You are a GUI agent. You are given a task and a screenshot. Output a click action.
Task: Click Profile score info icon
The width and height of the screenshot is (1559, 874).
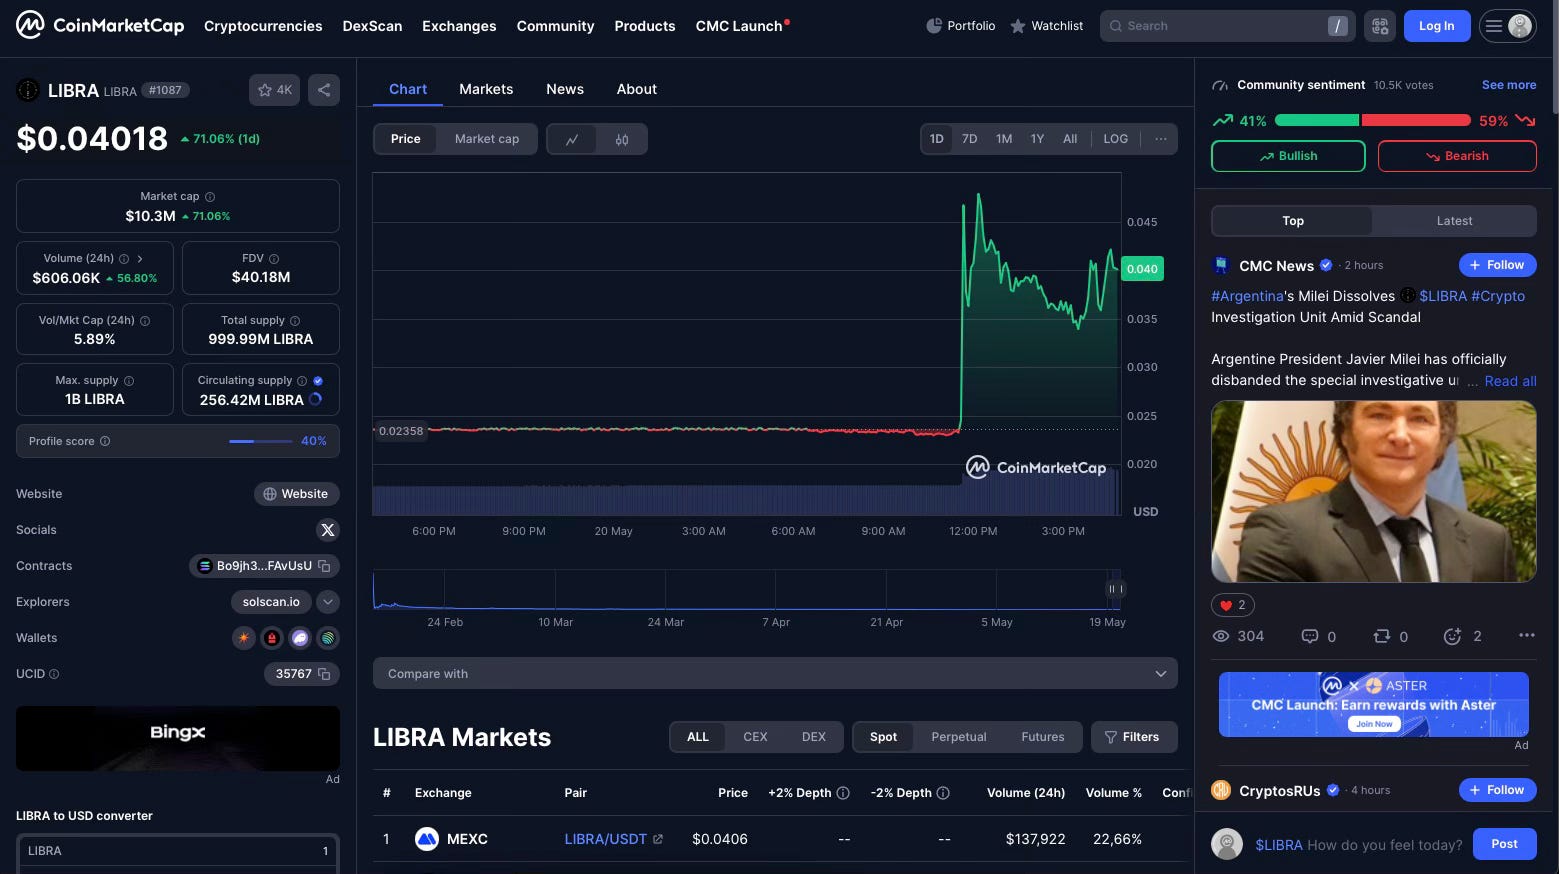click(x=105, y=441)
